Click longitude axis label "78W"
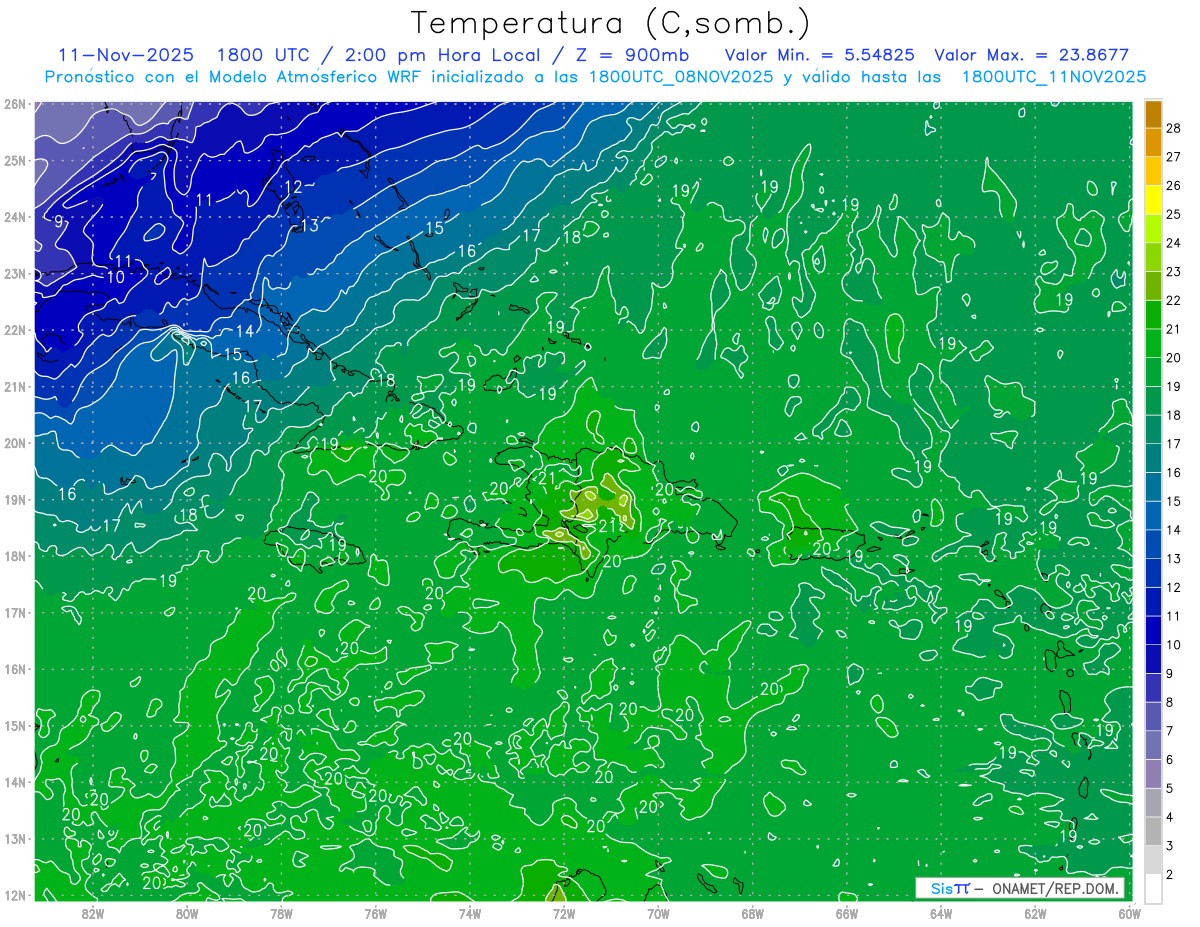This screenshot has height=927, width=1200. click(x=281, y=913)
